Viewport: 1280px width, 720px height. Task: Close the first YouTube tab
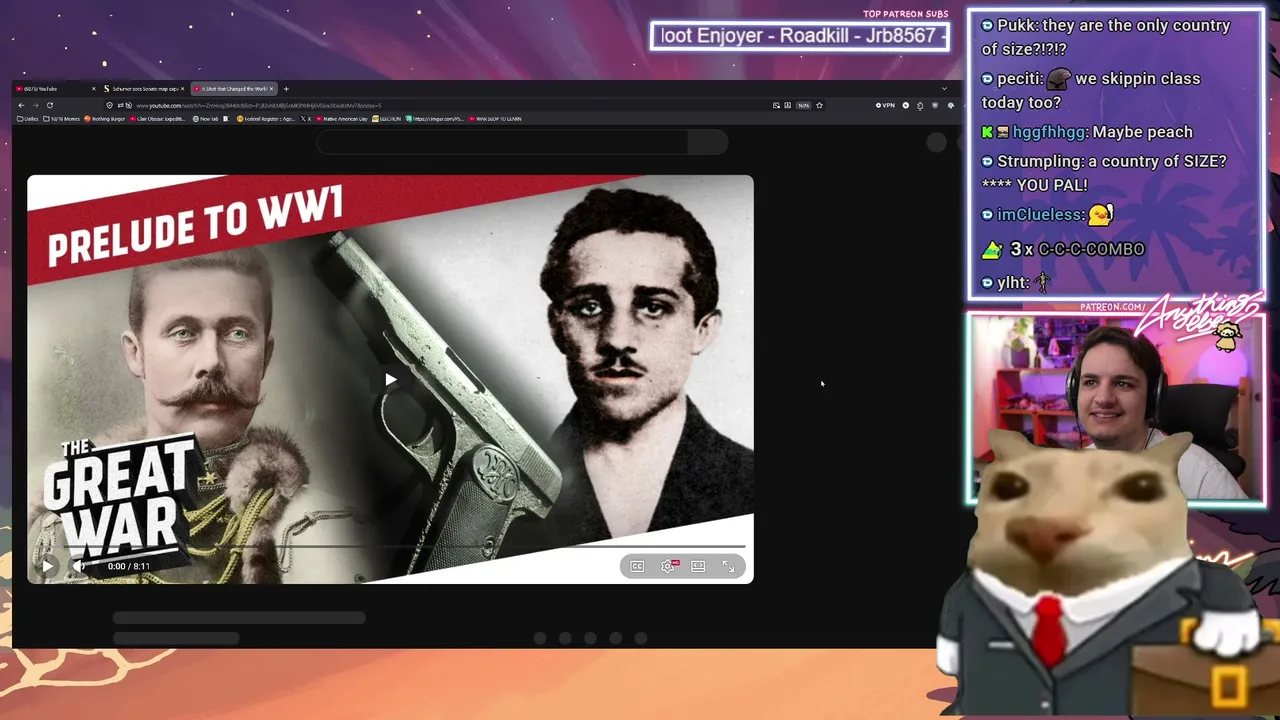(93, 89)
